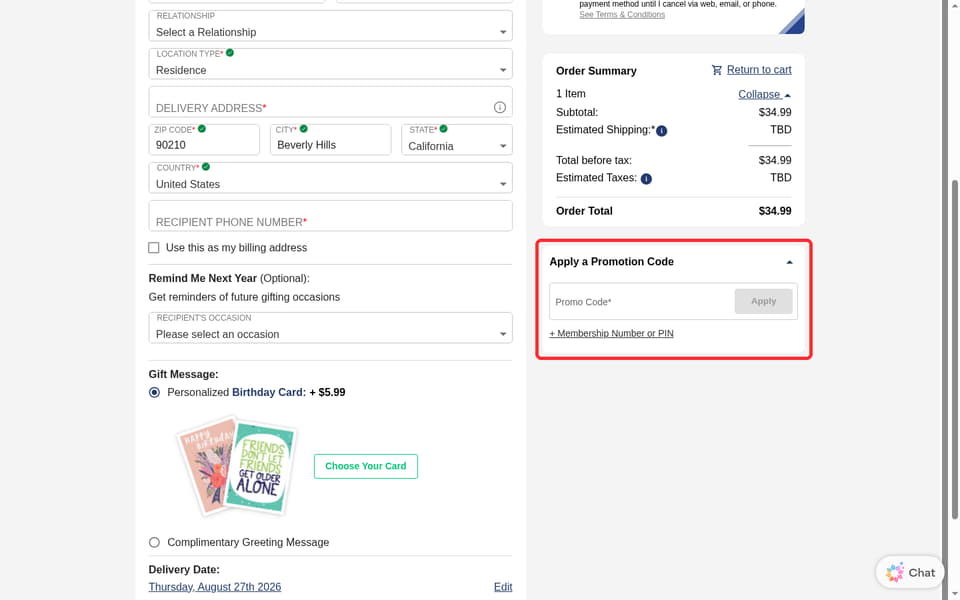960x600 pixels.
Task: Focus the City field
Action: click(x=331, y=140)
